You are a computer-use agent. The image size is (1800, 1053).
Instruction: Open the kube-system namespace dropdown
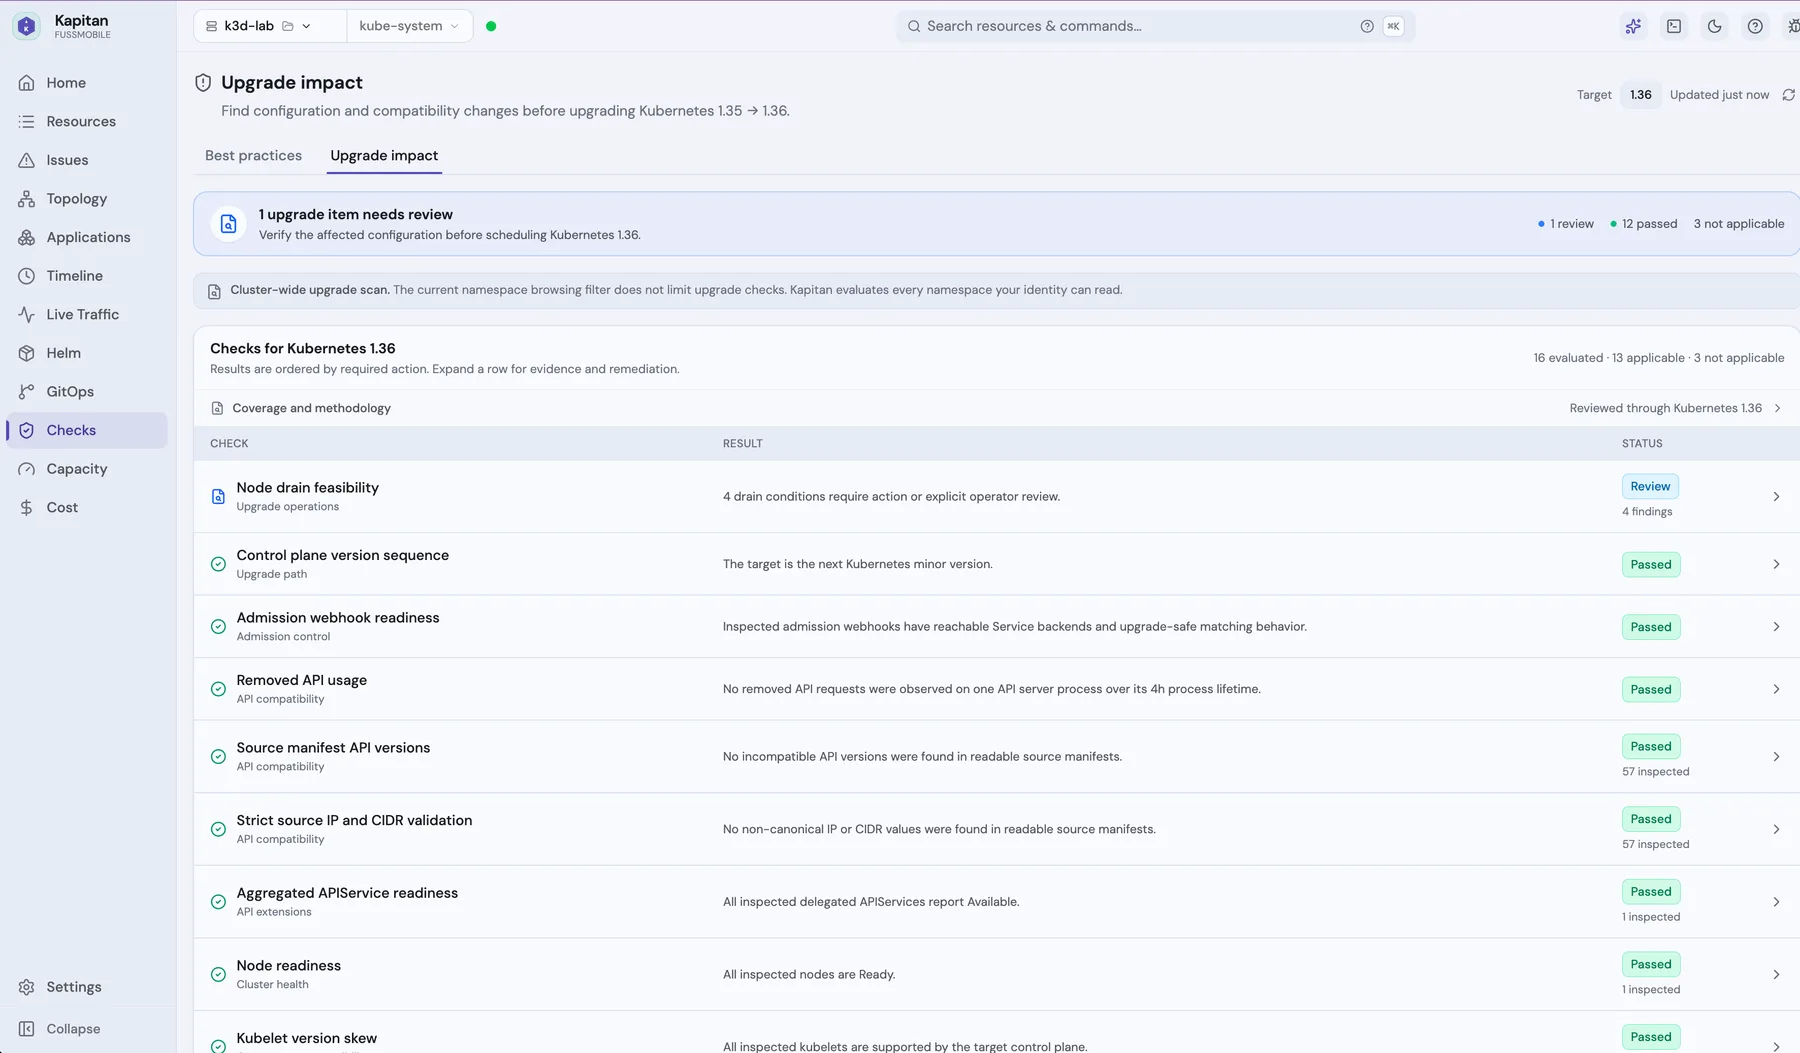pyautogui.click(x=409, y=26)
